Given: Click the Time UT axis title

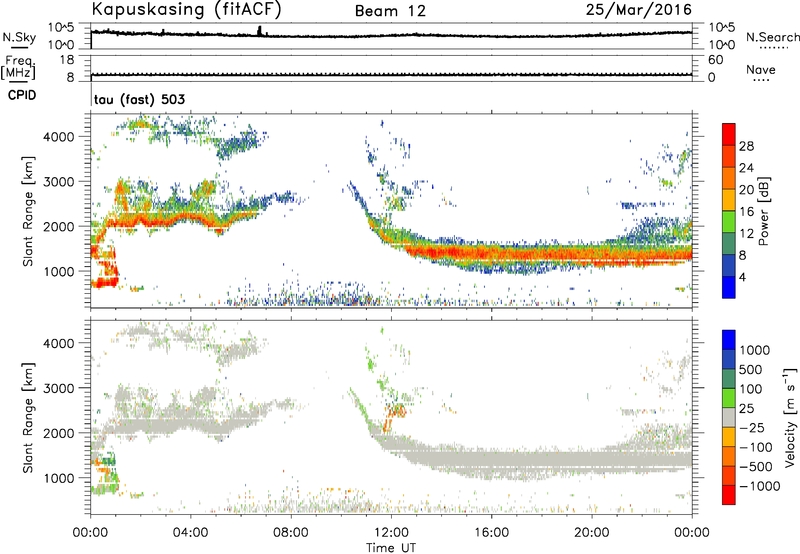Looking at the screenshot, I should (391, 548).
